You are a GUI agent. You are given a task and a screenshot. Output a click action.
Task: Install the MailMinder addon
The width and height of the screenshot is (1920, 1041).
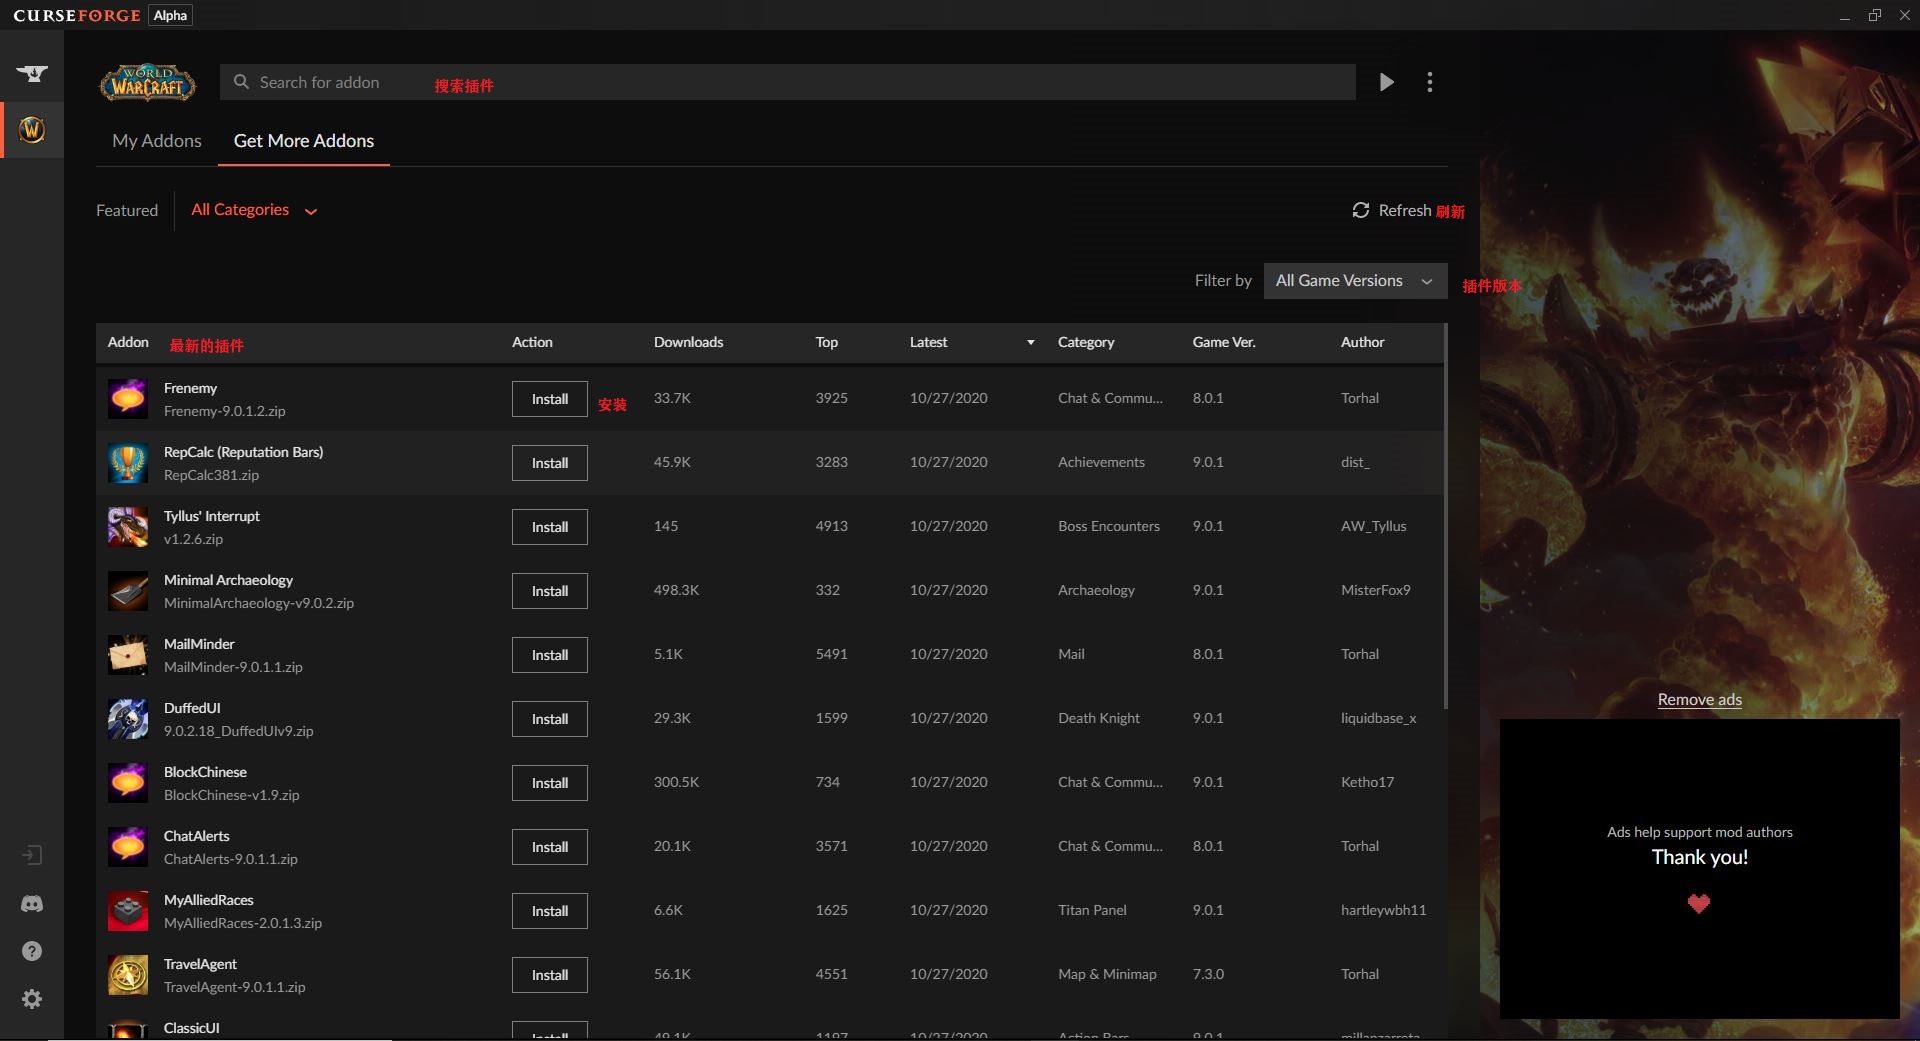(x=550, y=655)
